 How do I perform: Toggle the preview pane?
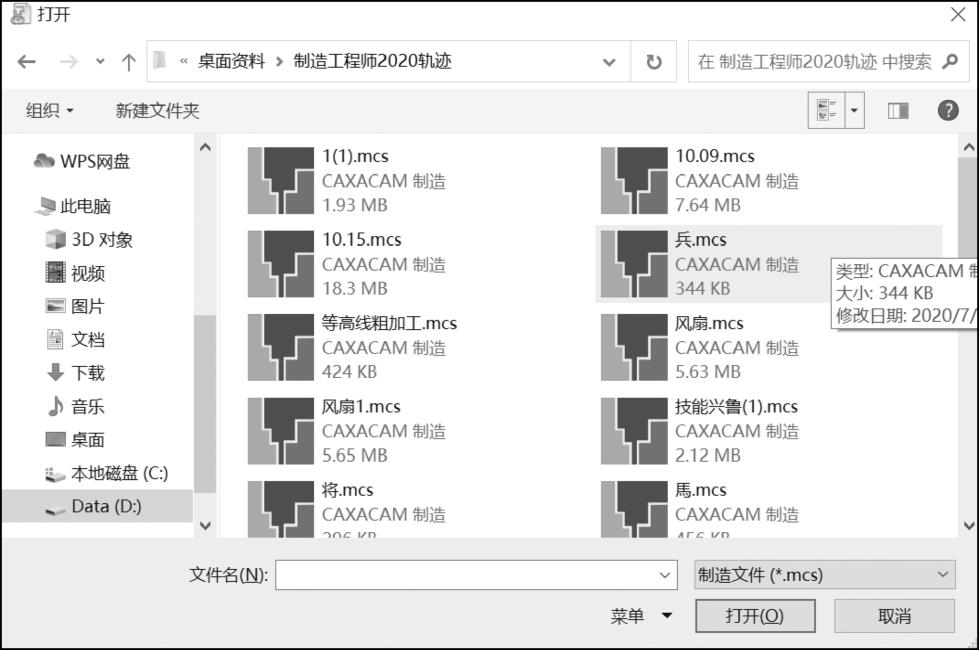click(898, 111)
